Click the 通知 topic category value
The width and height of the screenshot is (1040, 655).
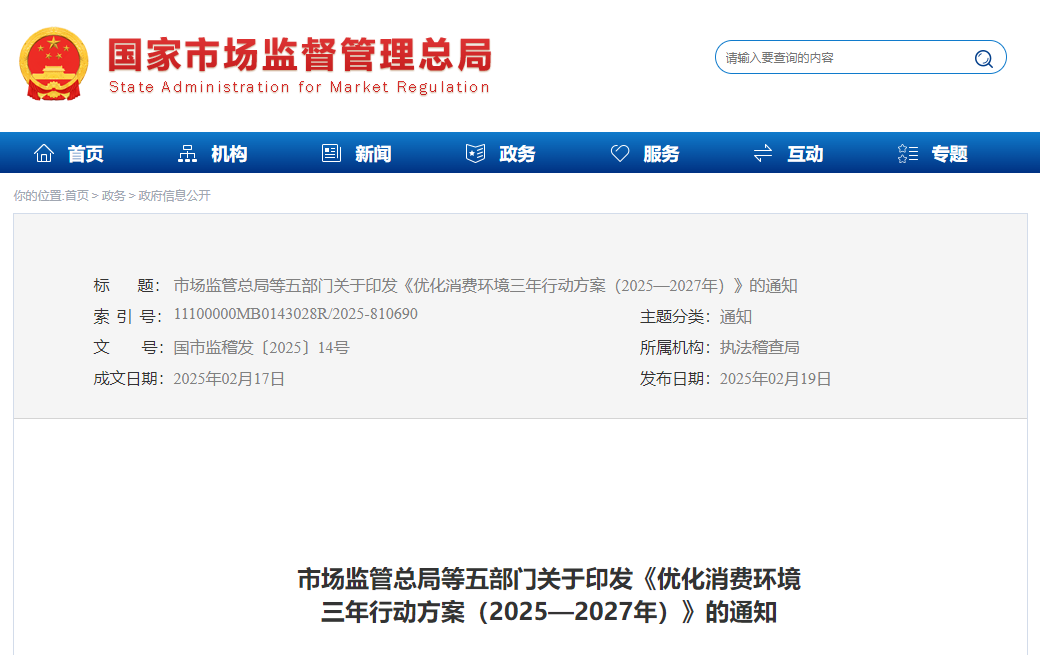736,317
